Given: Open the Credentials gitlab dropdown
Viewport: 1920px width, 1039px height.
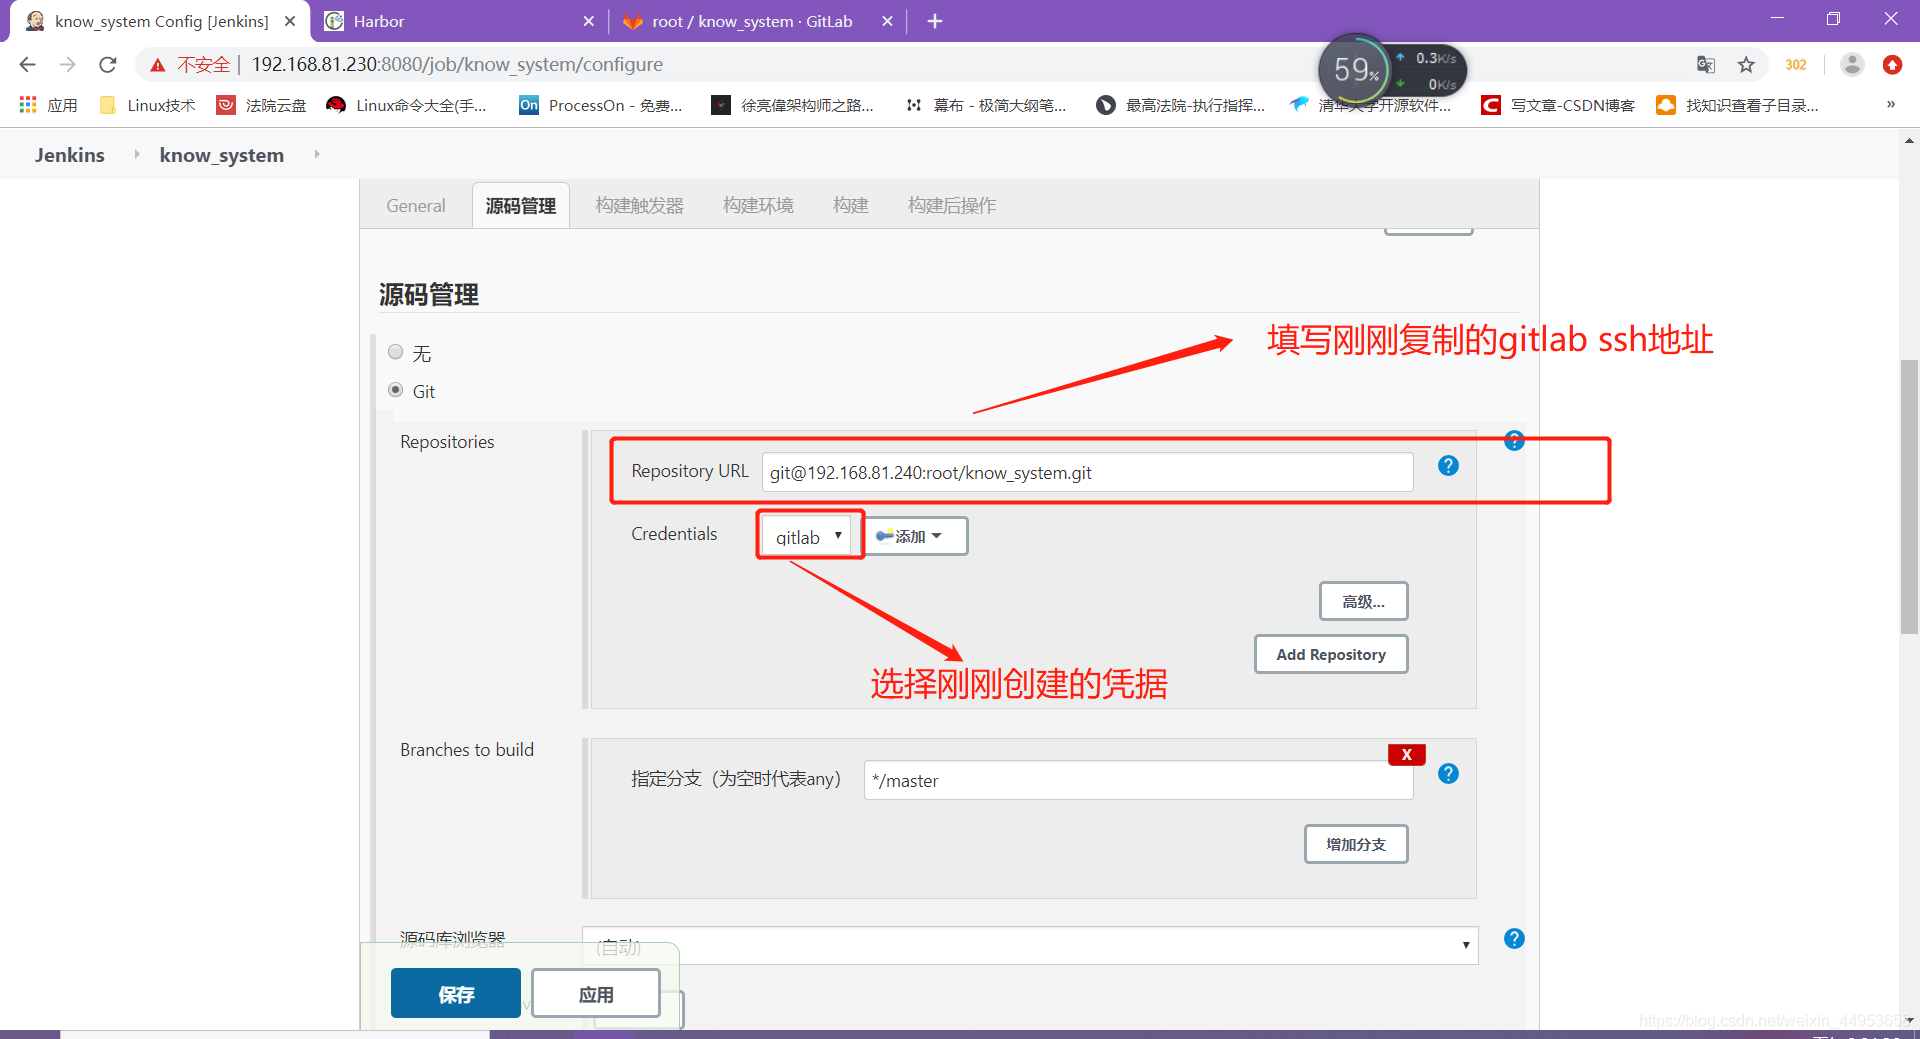Looking at the screenshot, I should [x=806, y=537].
